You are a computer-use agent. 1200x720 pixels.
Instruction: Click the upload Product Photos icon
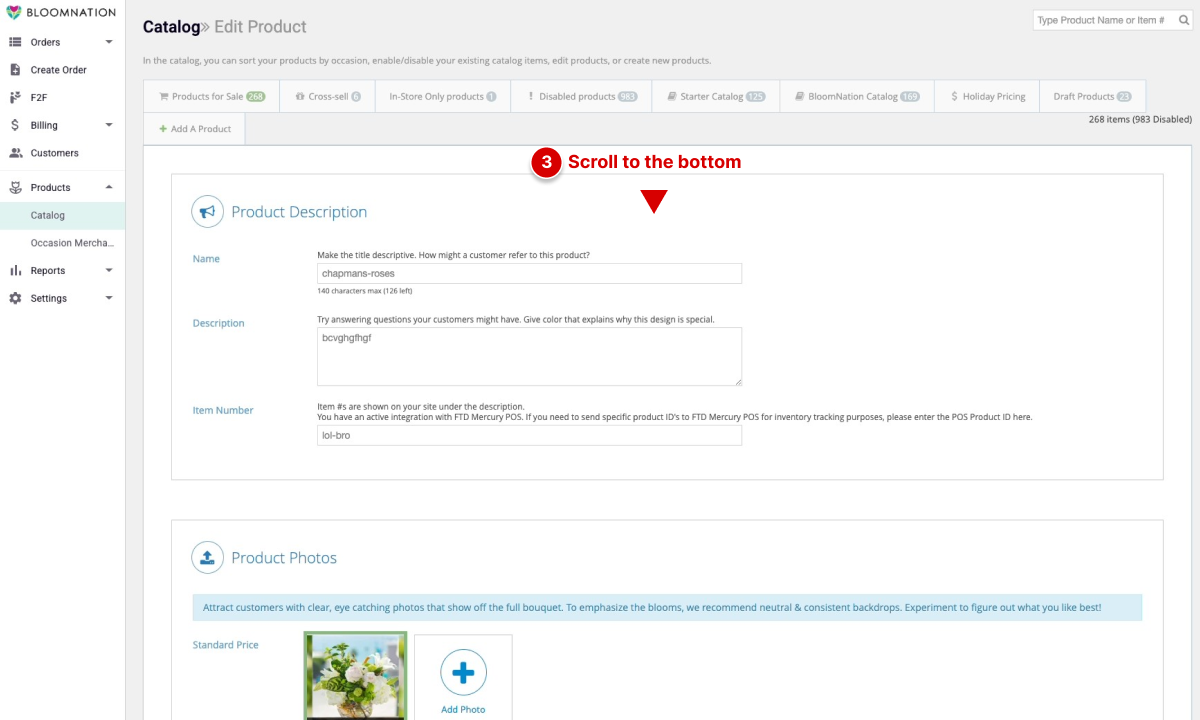(x=207, y=557)
